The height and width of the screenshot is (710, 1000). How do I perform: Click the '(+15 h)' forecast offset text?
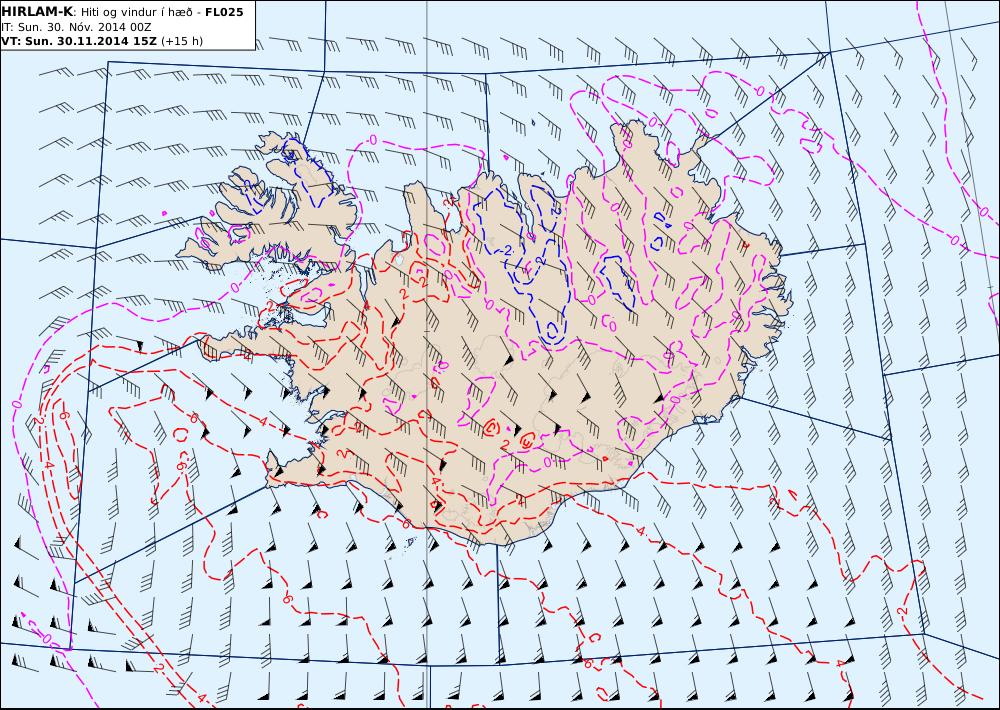182,41
